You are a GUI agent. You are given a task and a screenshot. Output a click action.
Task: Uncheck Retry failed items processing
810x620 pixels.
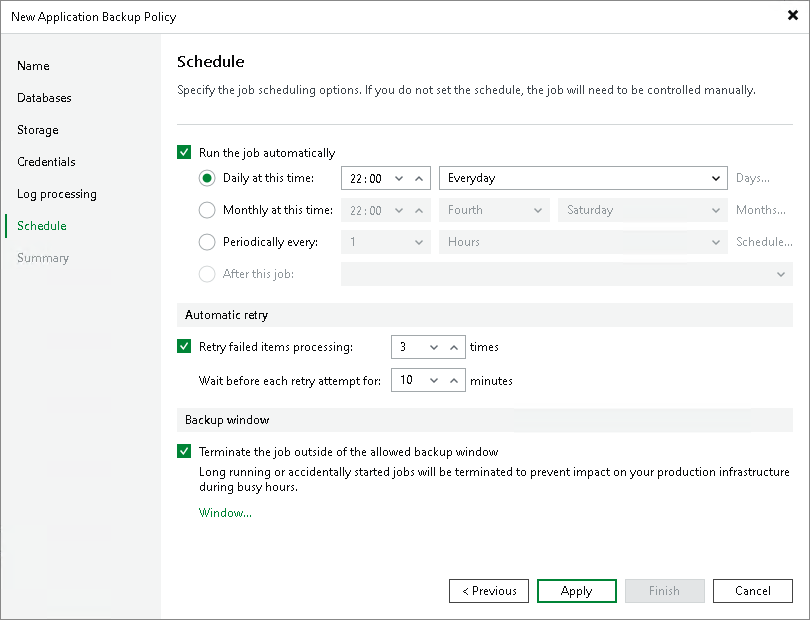point(184,346)
